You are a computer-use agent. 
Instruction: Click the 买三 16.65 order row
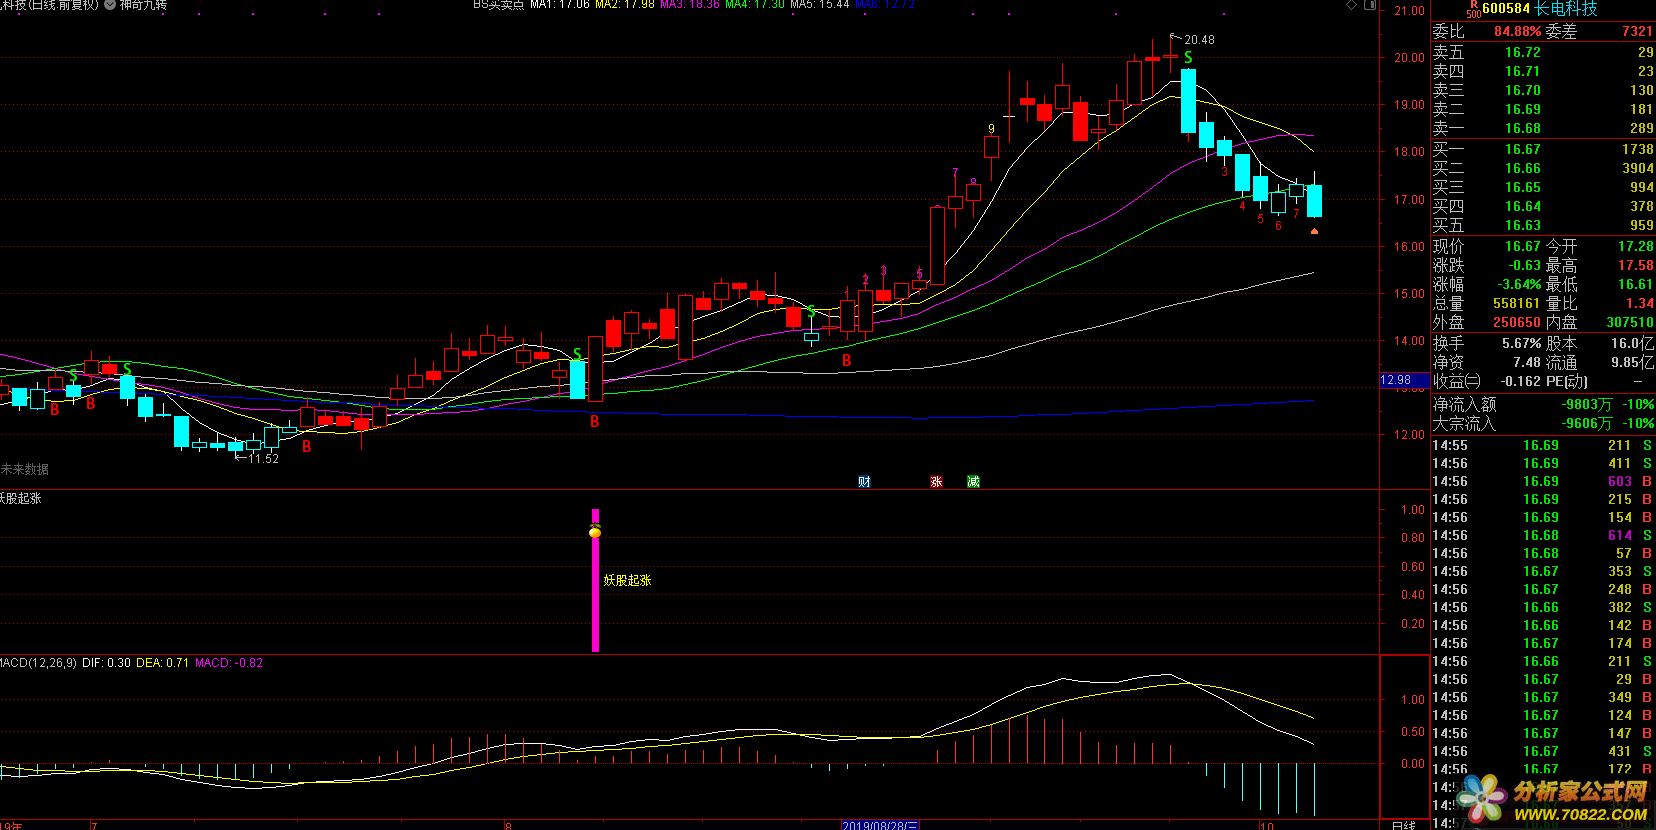[x=1543, y=187]
